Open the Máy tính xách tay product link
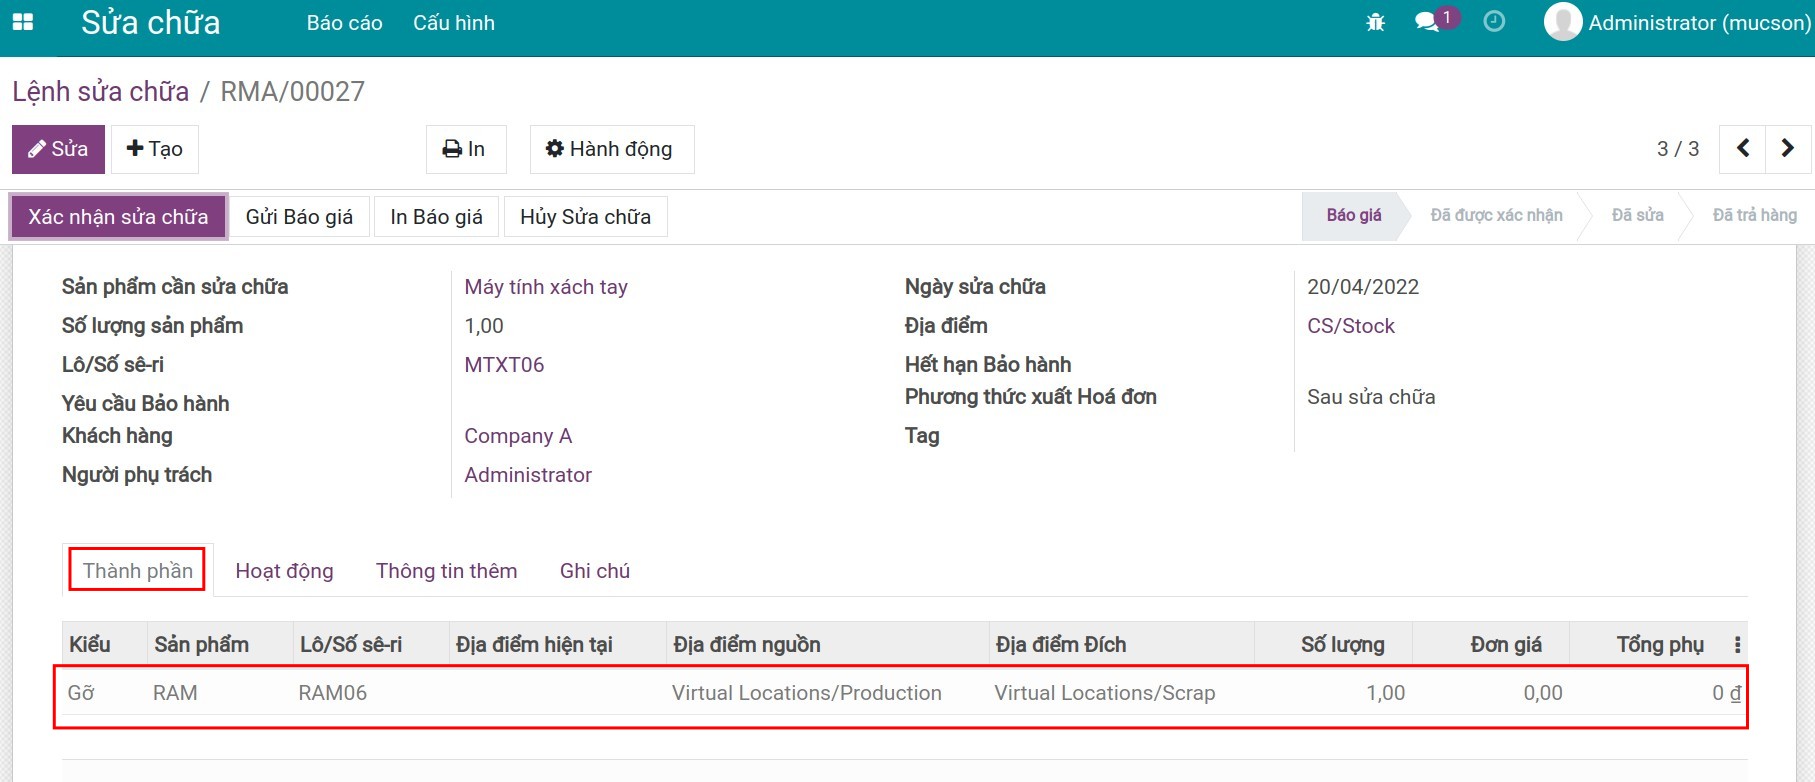The width and height of the screenshot is (1815, 782). click(x=546, y=287)
